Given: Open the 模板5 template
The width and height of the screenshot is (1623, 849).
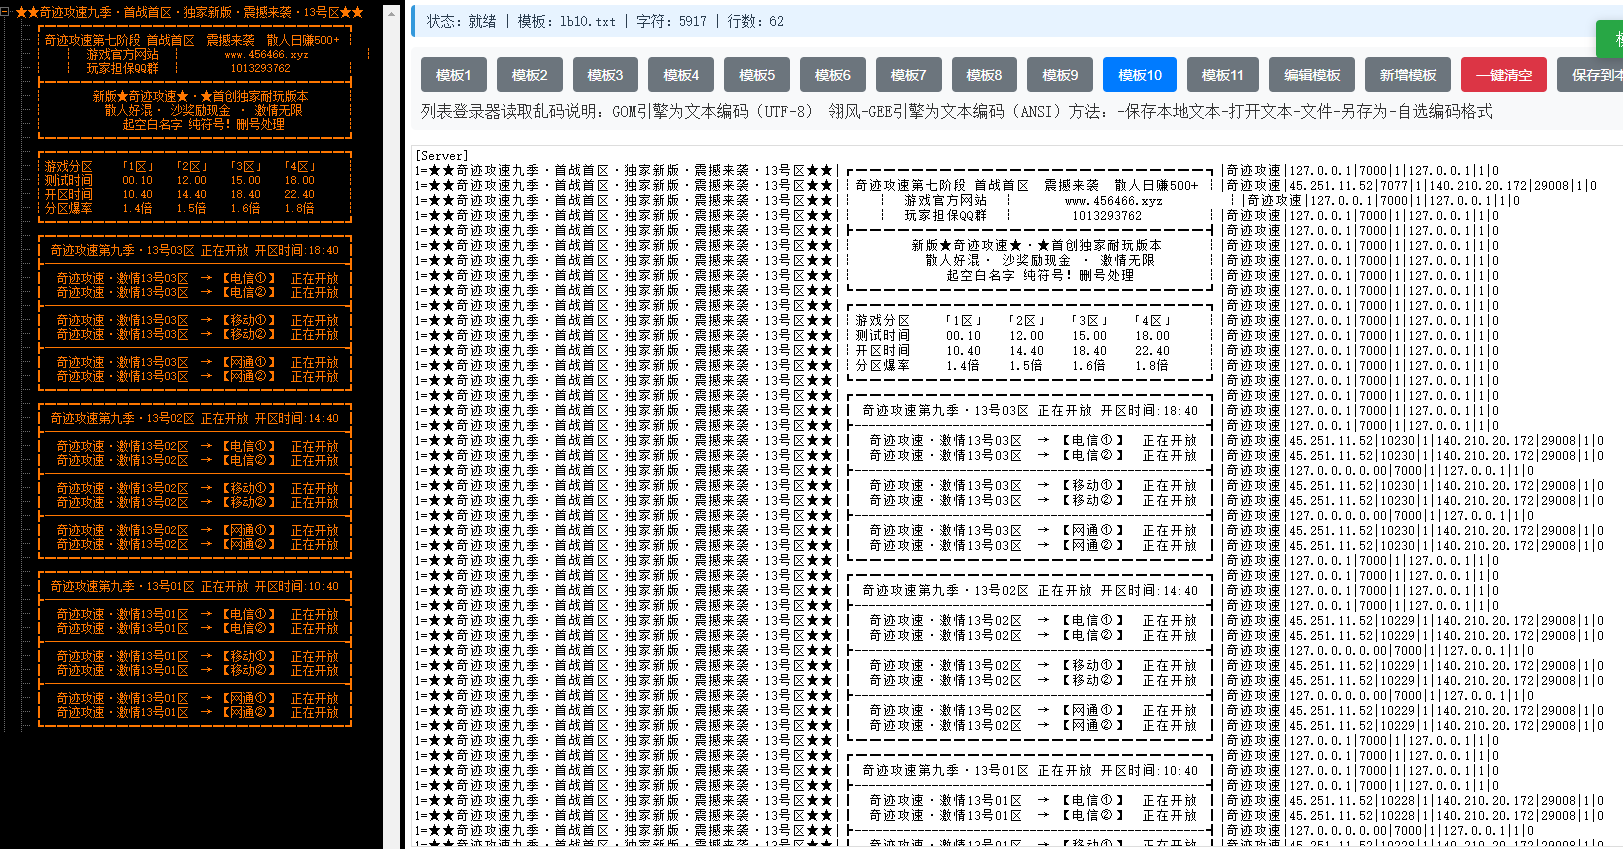Looking at the screenshot, I should (757, 75).
